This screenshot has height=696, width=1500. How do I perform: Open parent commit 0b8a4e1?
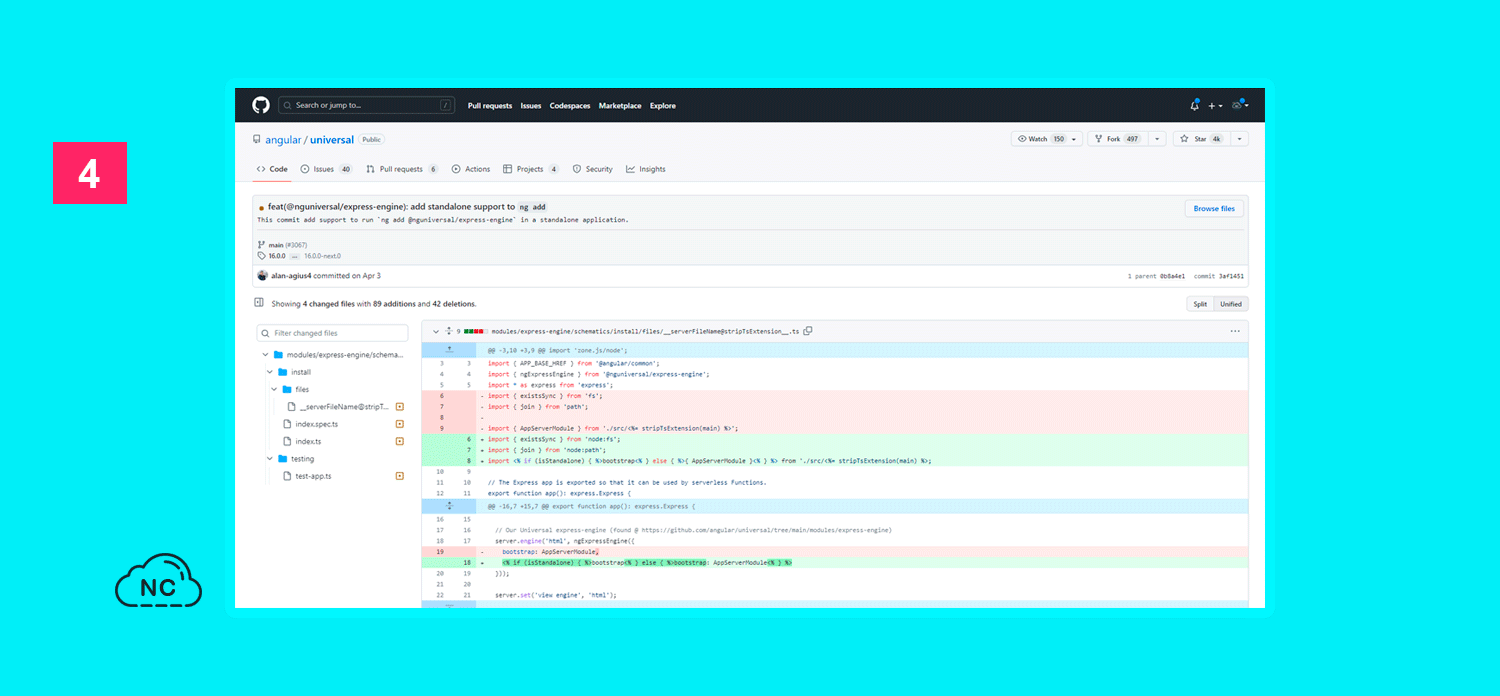coord(1174,276)
